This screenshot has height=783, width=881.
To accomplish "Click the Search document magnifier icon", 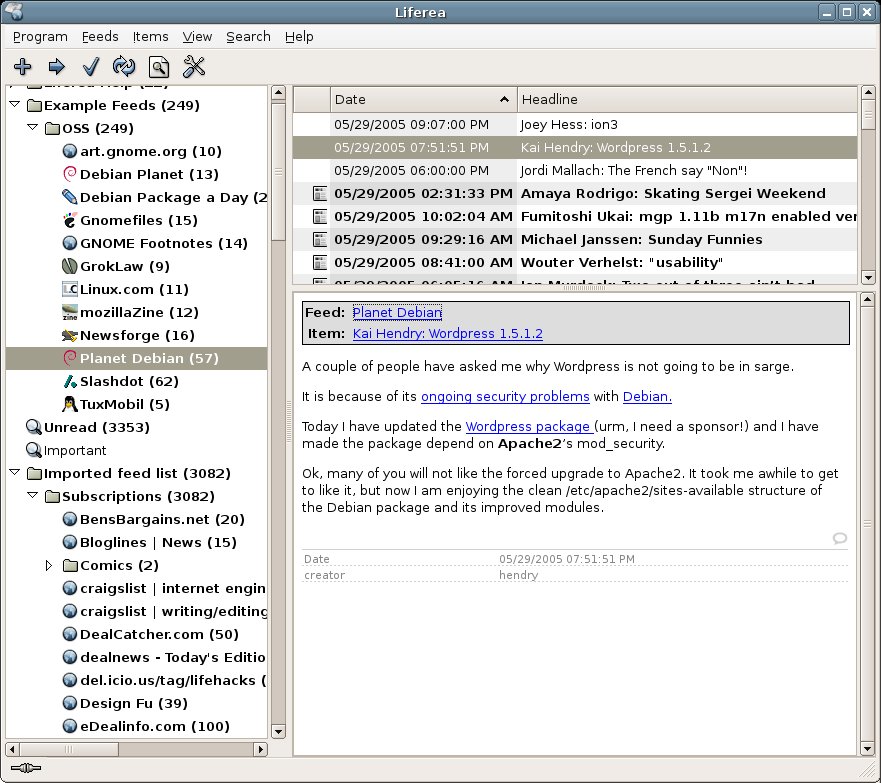I will (158, 66).
